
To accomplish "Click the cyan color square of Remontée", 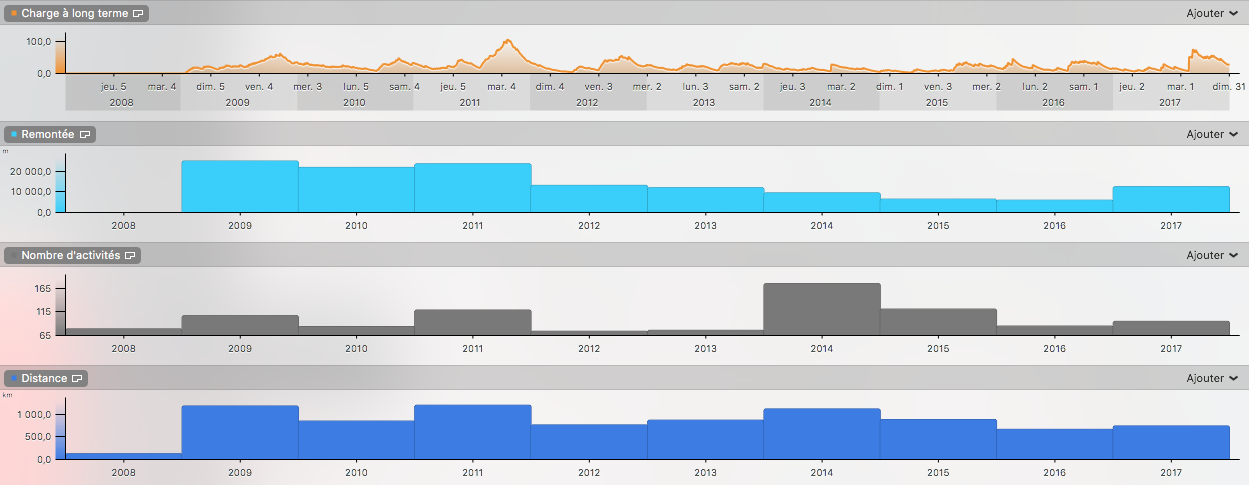I will pos(14,134).
